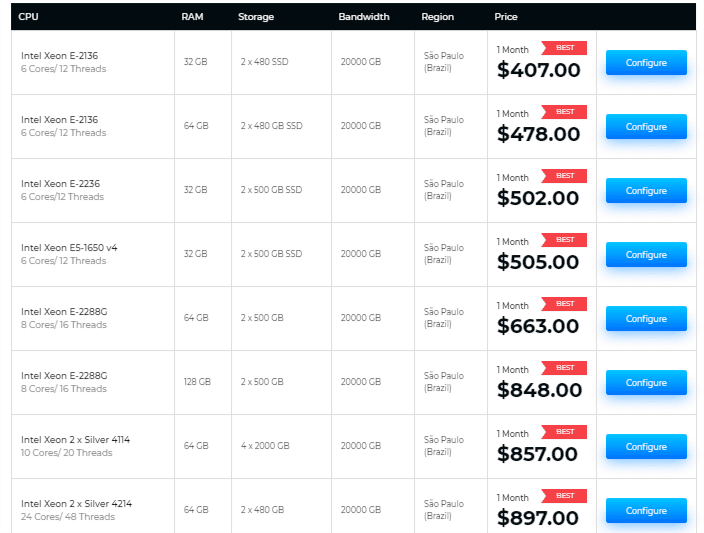Click the CPU column header

click(28, 17)
